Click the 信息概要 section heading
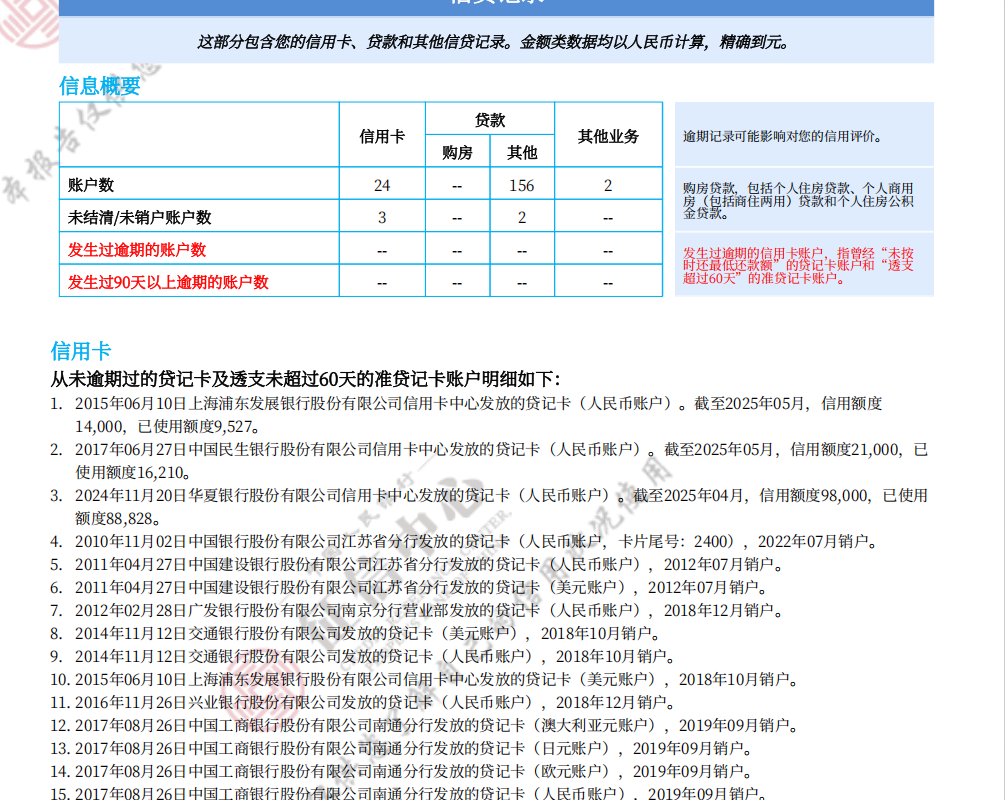 click(x=99, y=86)
